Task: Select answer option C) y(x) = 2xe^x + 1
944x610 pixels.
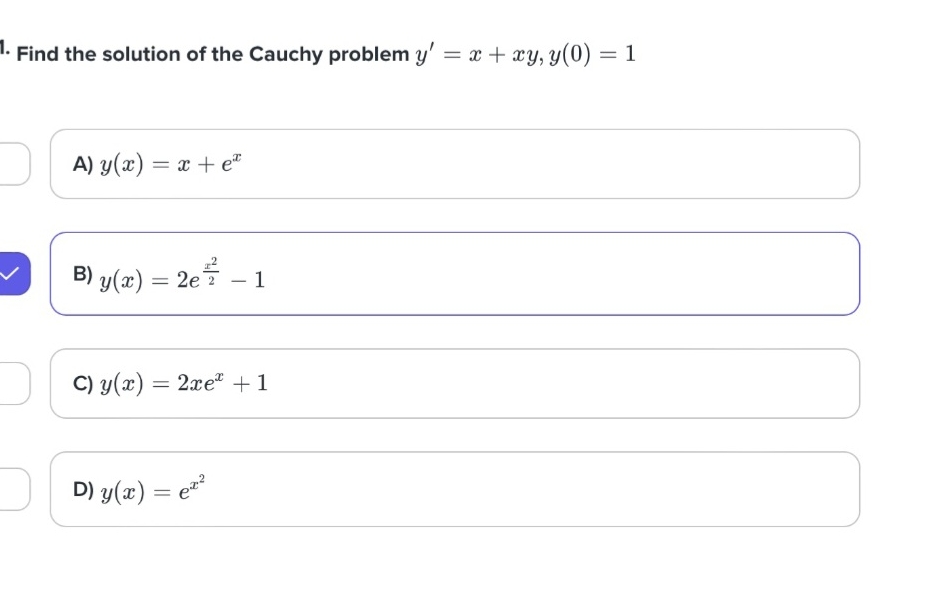Action: coord(455,383)
